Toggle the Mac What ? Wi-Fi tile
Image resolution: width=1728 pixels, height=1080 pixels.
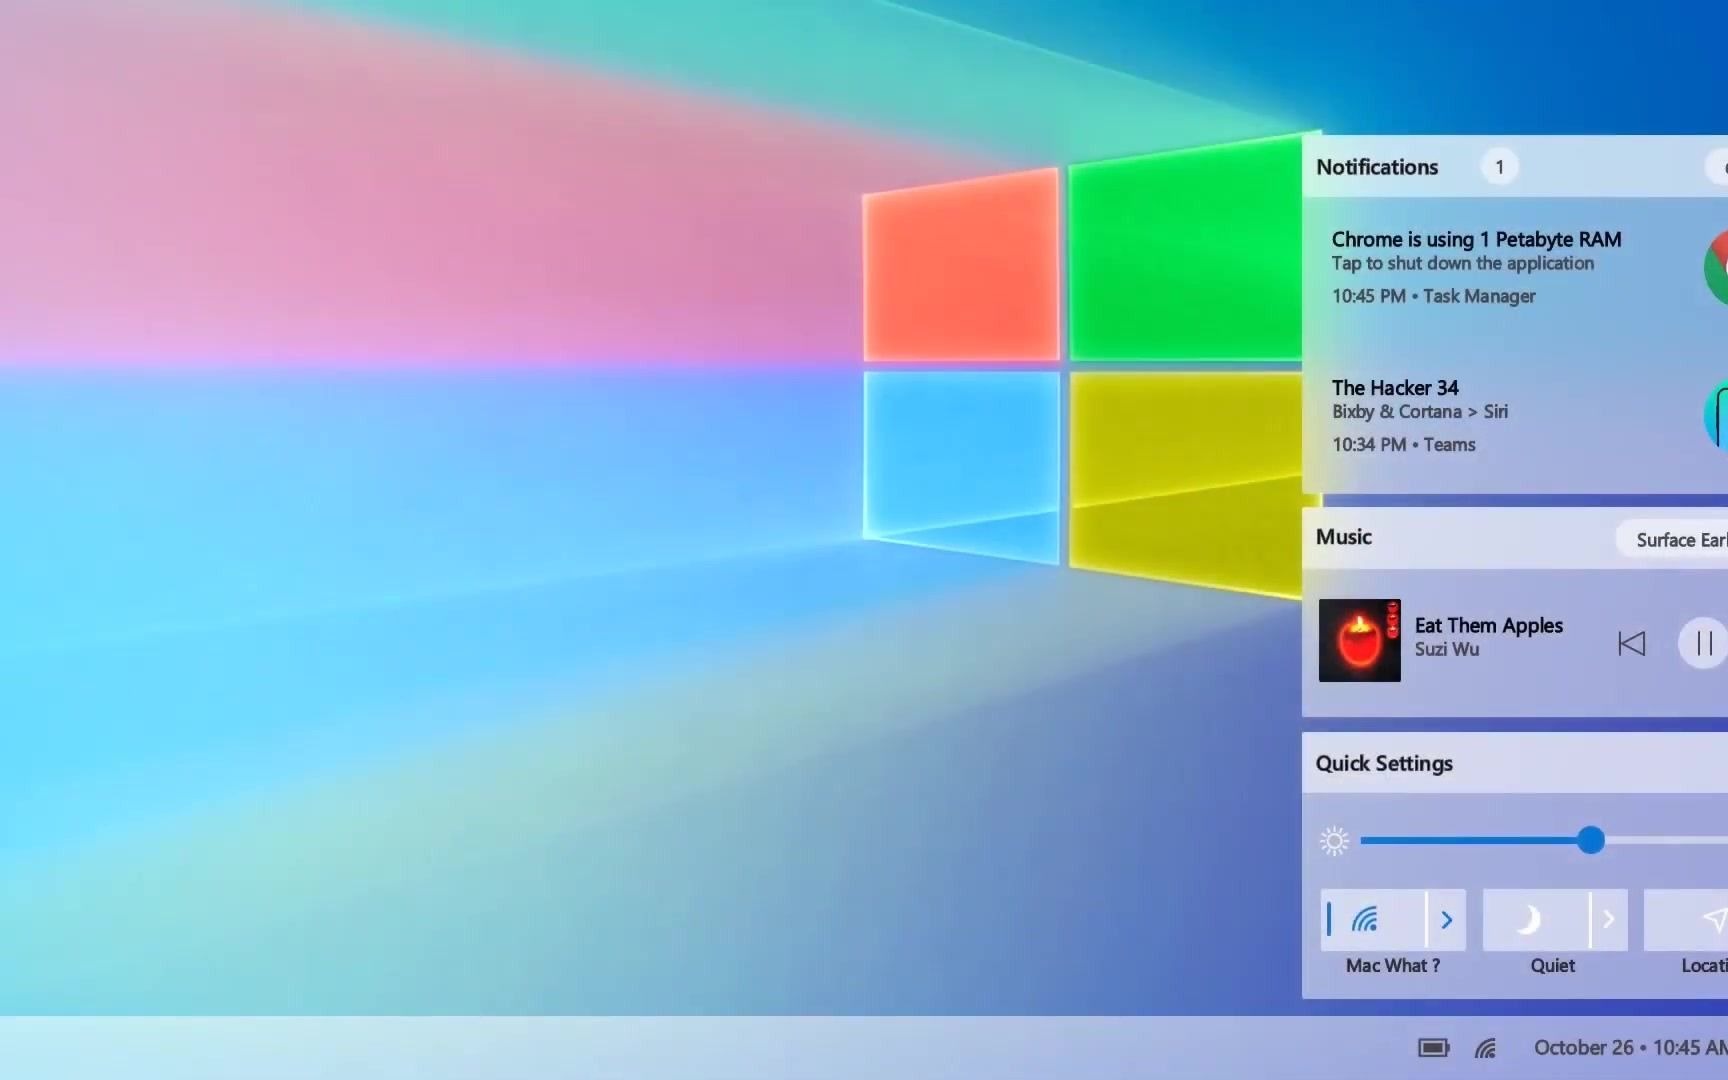(1368, 920)
